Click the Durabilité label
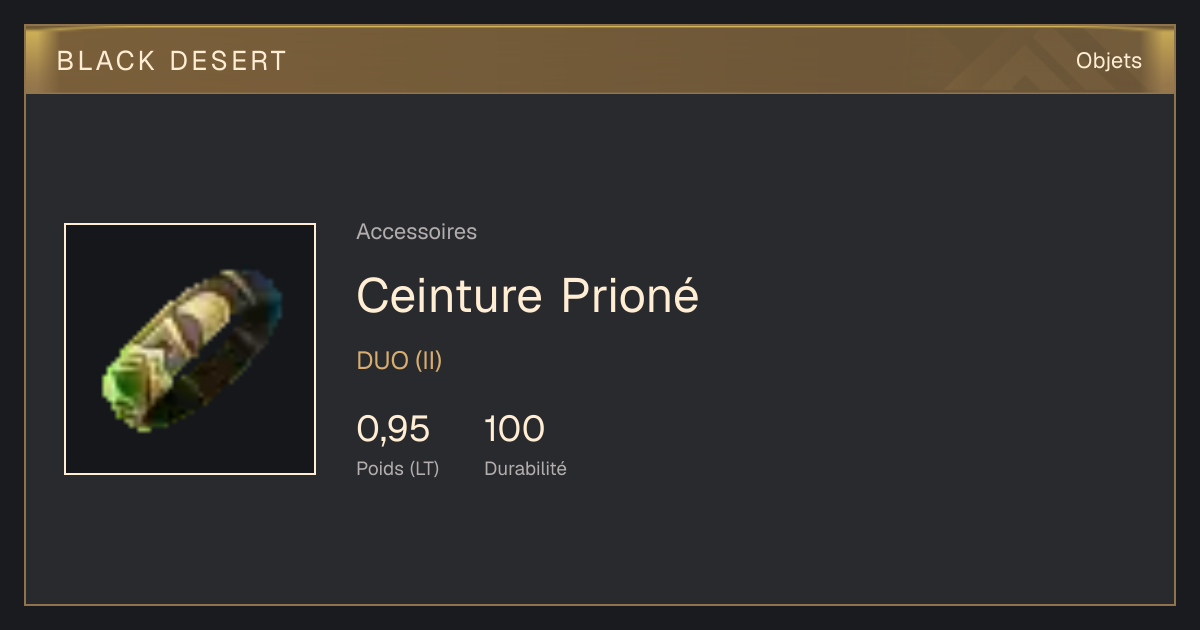The width and height of the screenshot is (1200, 630). [525, 468]
